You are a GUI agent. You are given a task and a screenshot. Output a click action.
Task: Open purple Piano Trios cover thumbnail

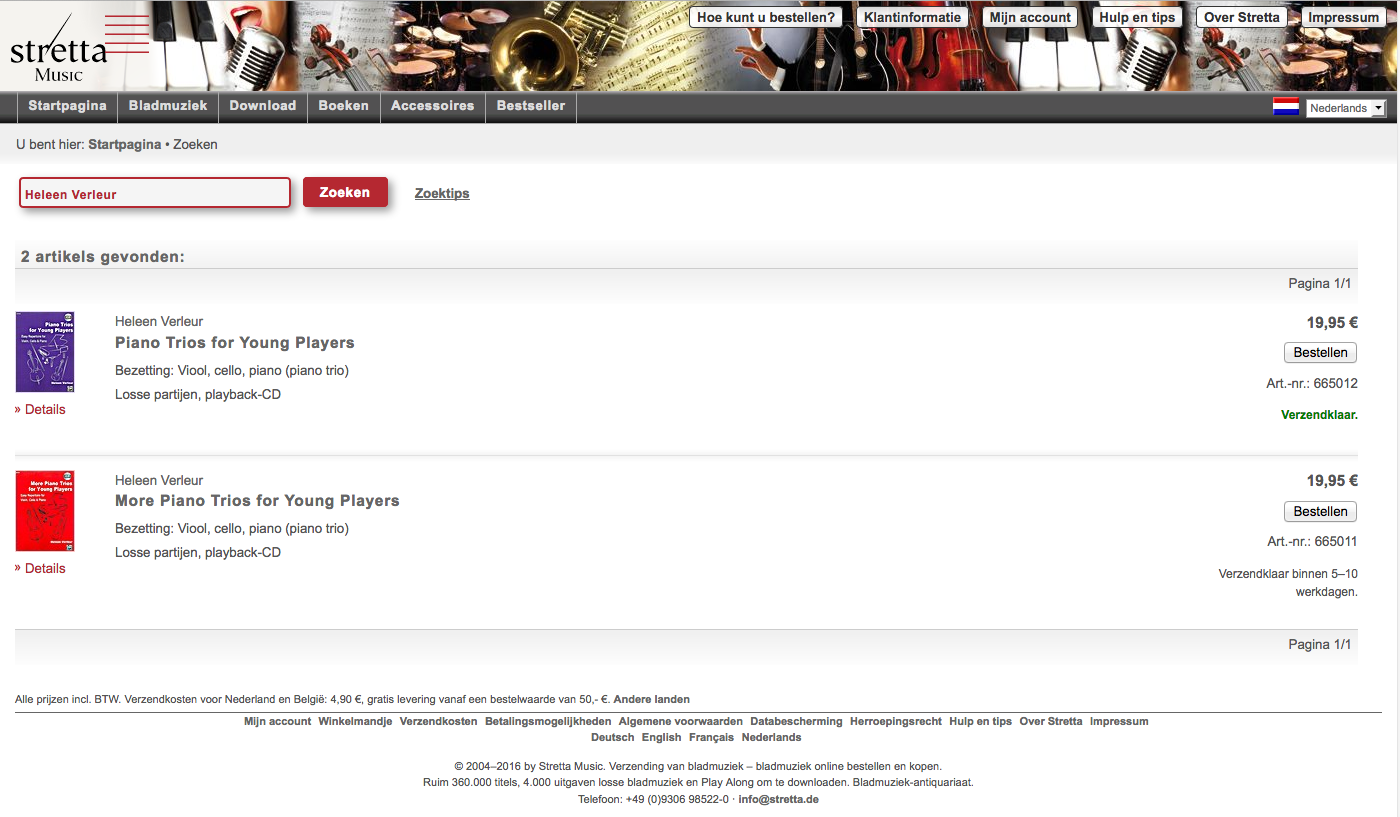[45, 352]
